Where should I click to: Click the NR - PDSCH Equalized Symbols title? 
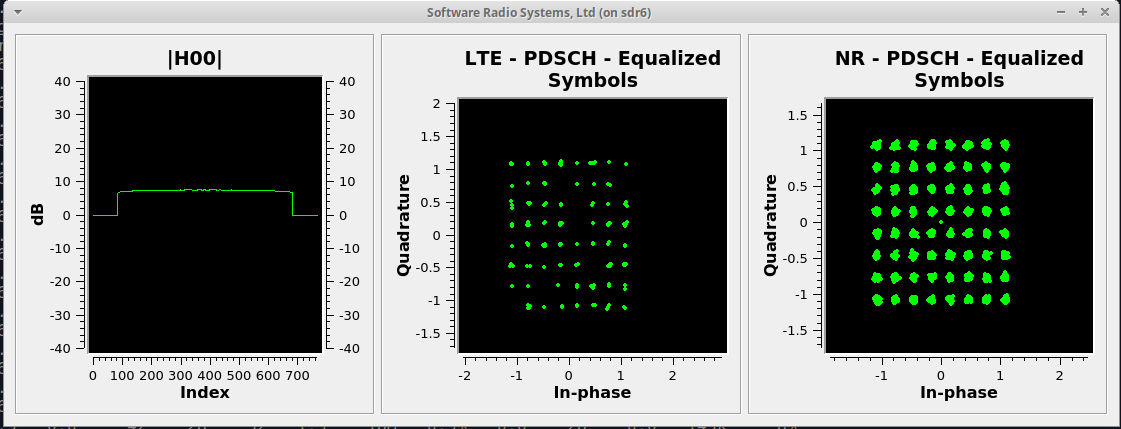pyautogui.click(x=959, y=69)
